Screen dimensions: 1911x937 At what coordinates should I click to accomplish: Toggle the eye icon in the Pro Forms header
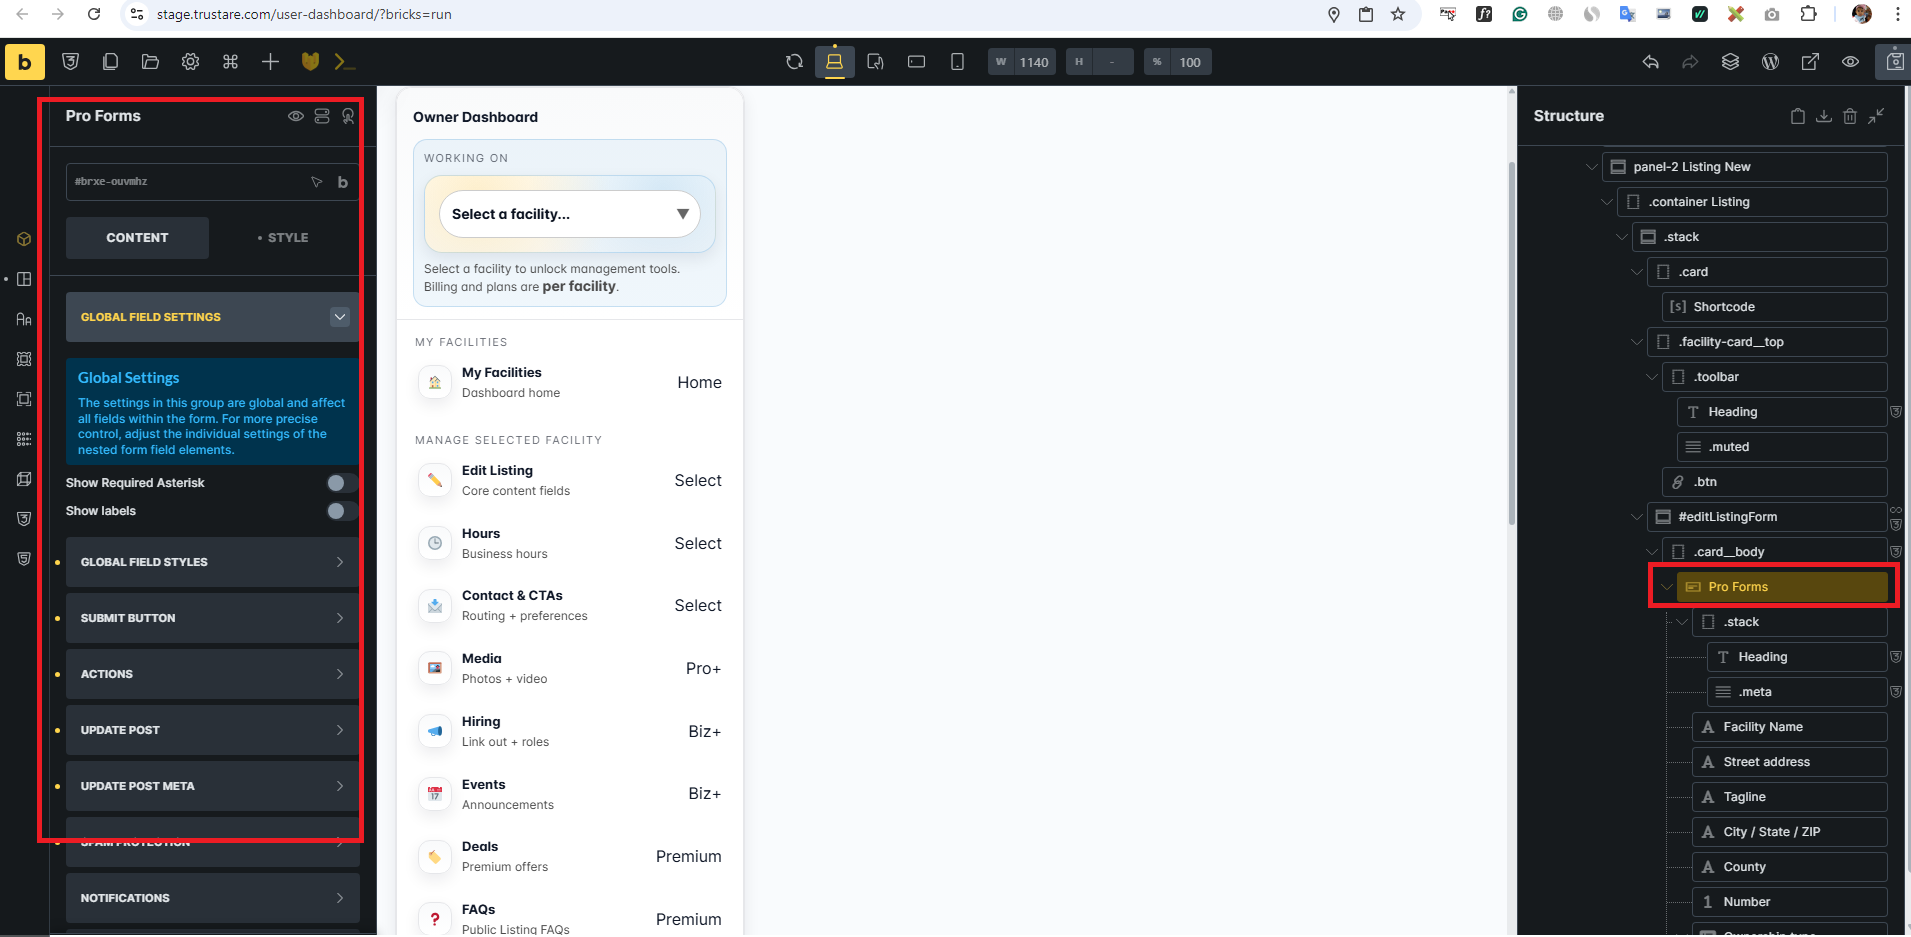click(295, 116)
